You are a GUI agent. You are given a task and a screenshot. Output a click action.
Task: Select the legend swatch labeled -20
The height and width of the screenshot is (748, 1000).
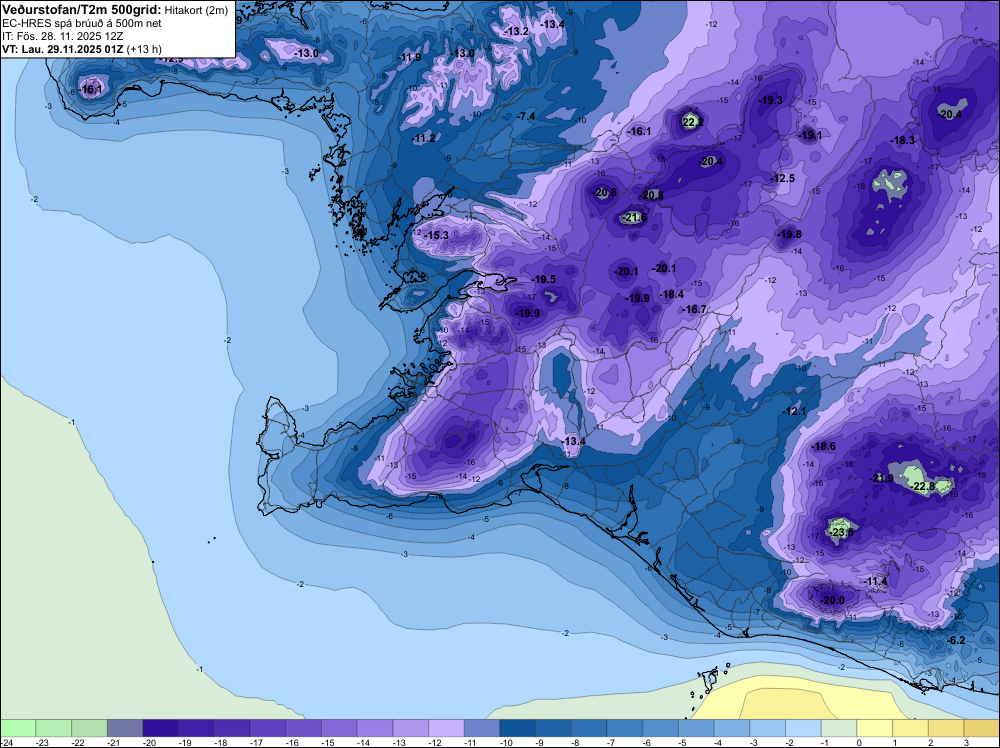point(161,728)
